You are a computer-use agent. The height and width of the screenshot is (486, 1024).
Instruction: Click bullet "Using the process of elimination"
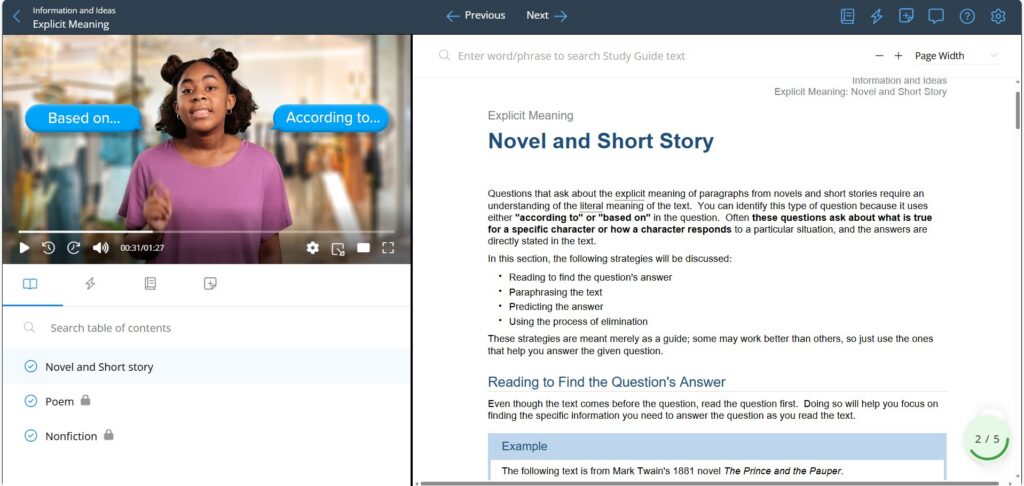578,321
